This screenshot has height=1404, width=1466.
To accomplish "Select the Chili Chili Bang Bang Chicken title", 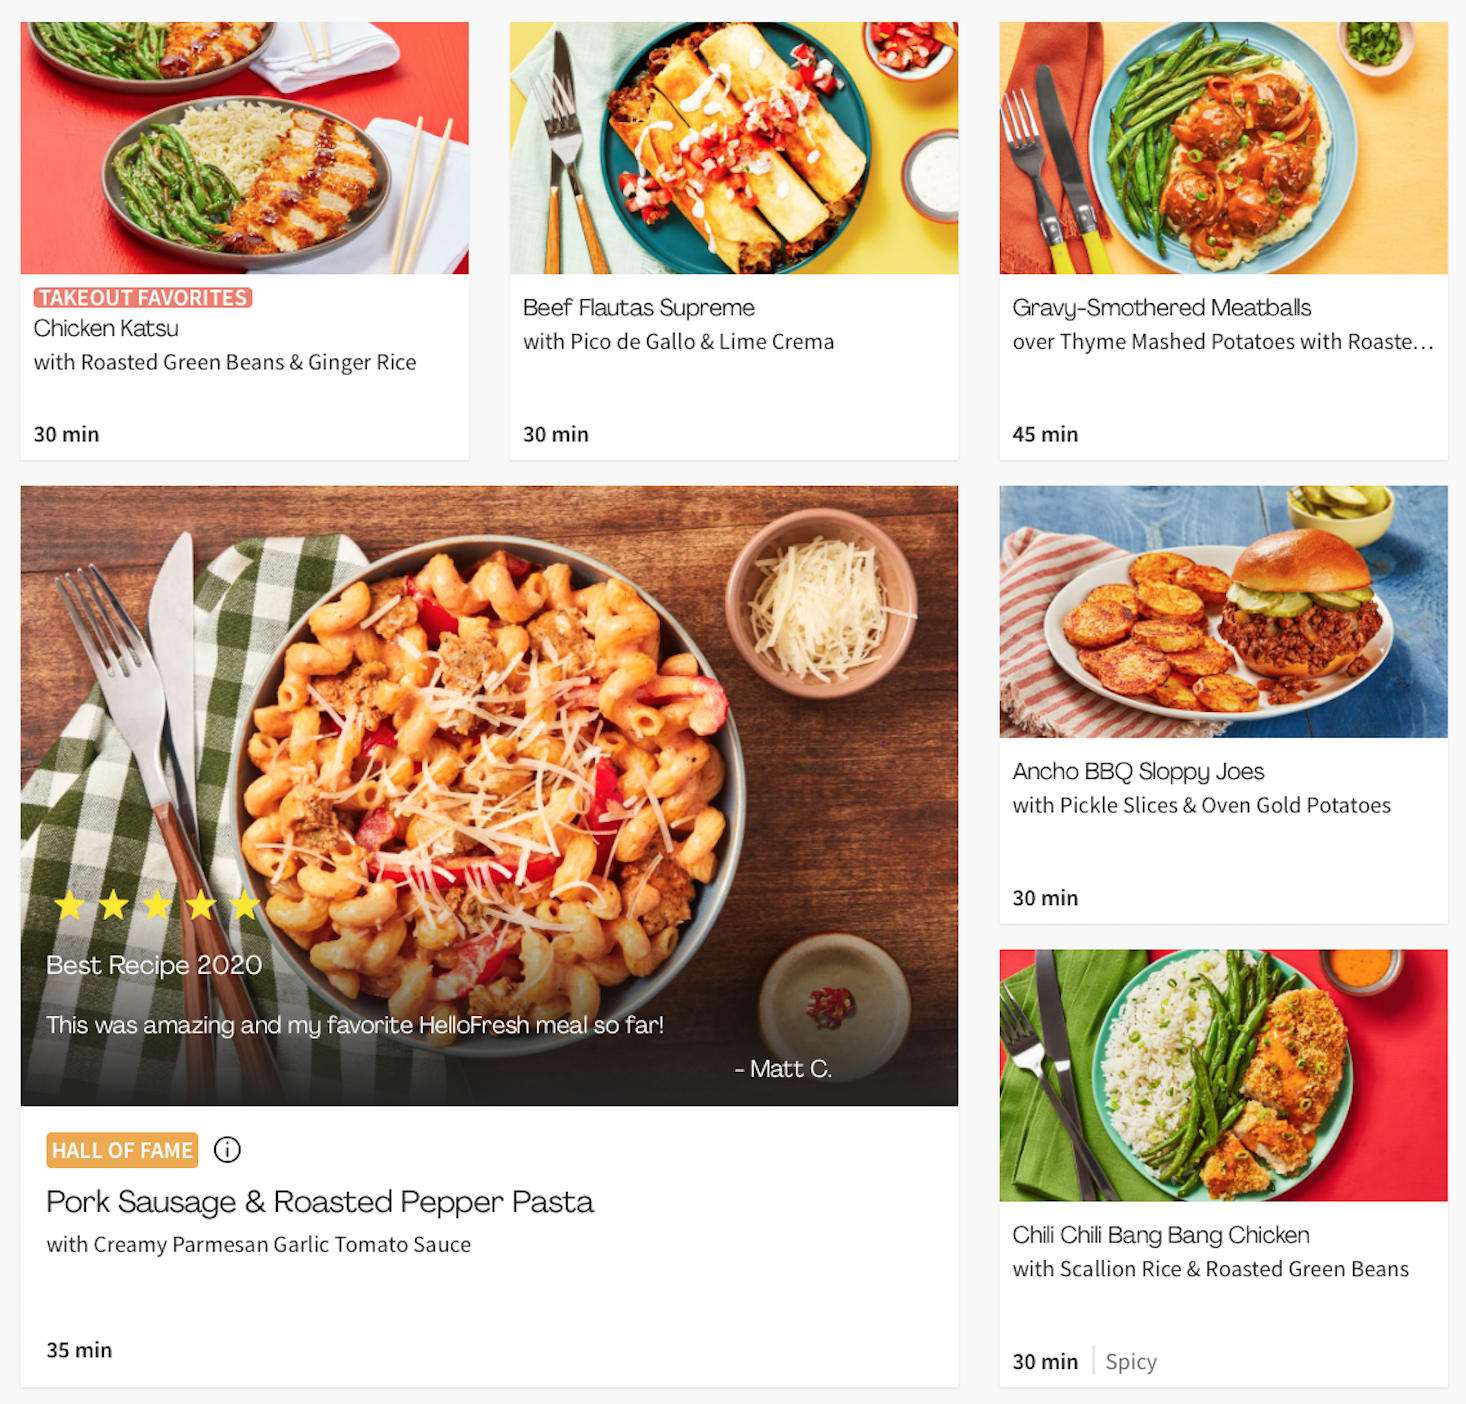I will (x=1161, y=1235).
